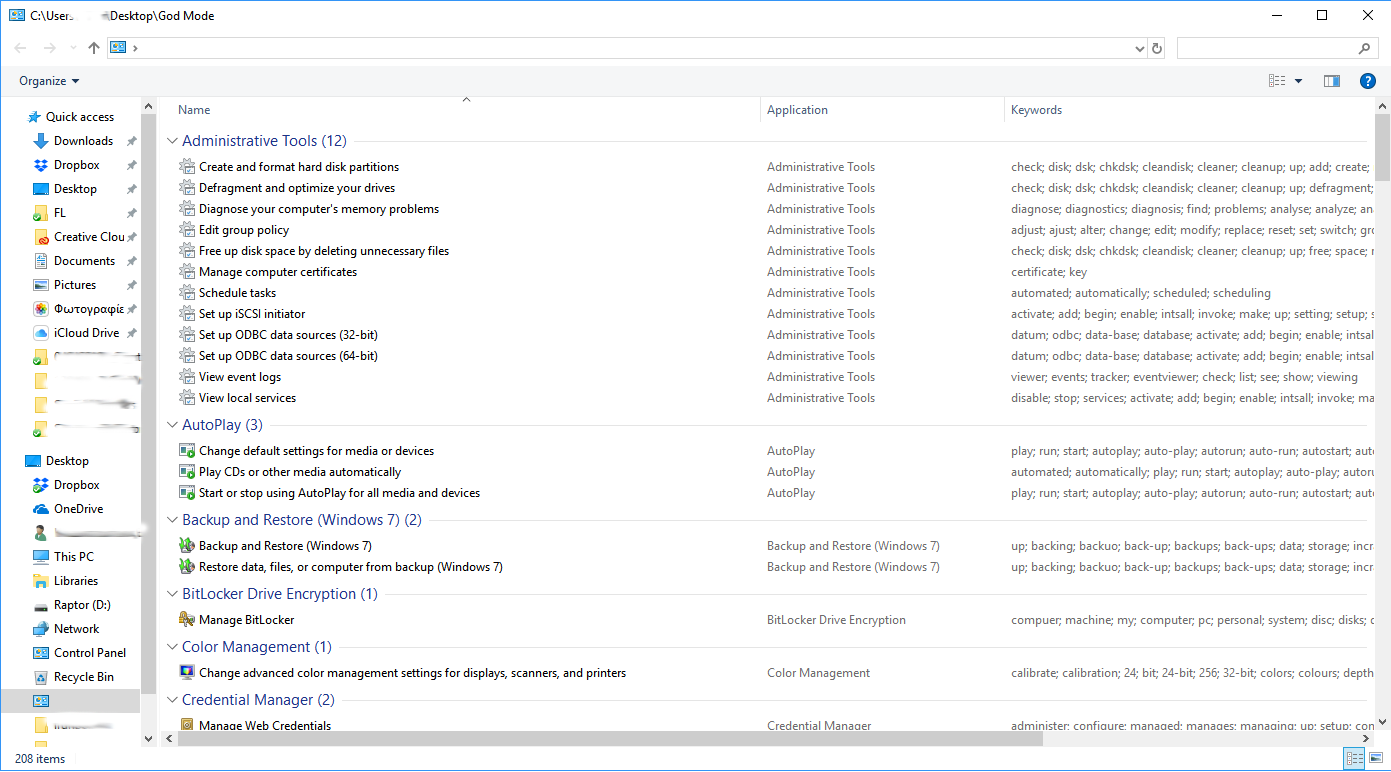Click the Quick access star heading

(x=79, y=117)
